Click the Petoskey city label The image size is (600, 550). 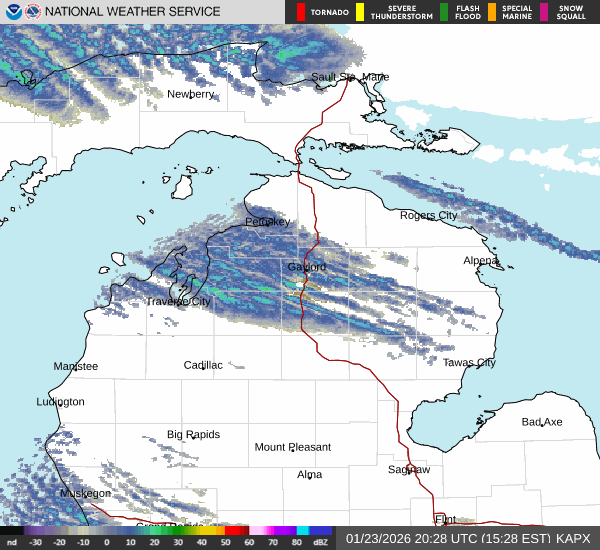267,221
